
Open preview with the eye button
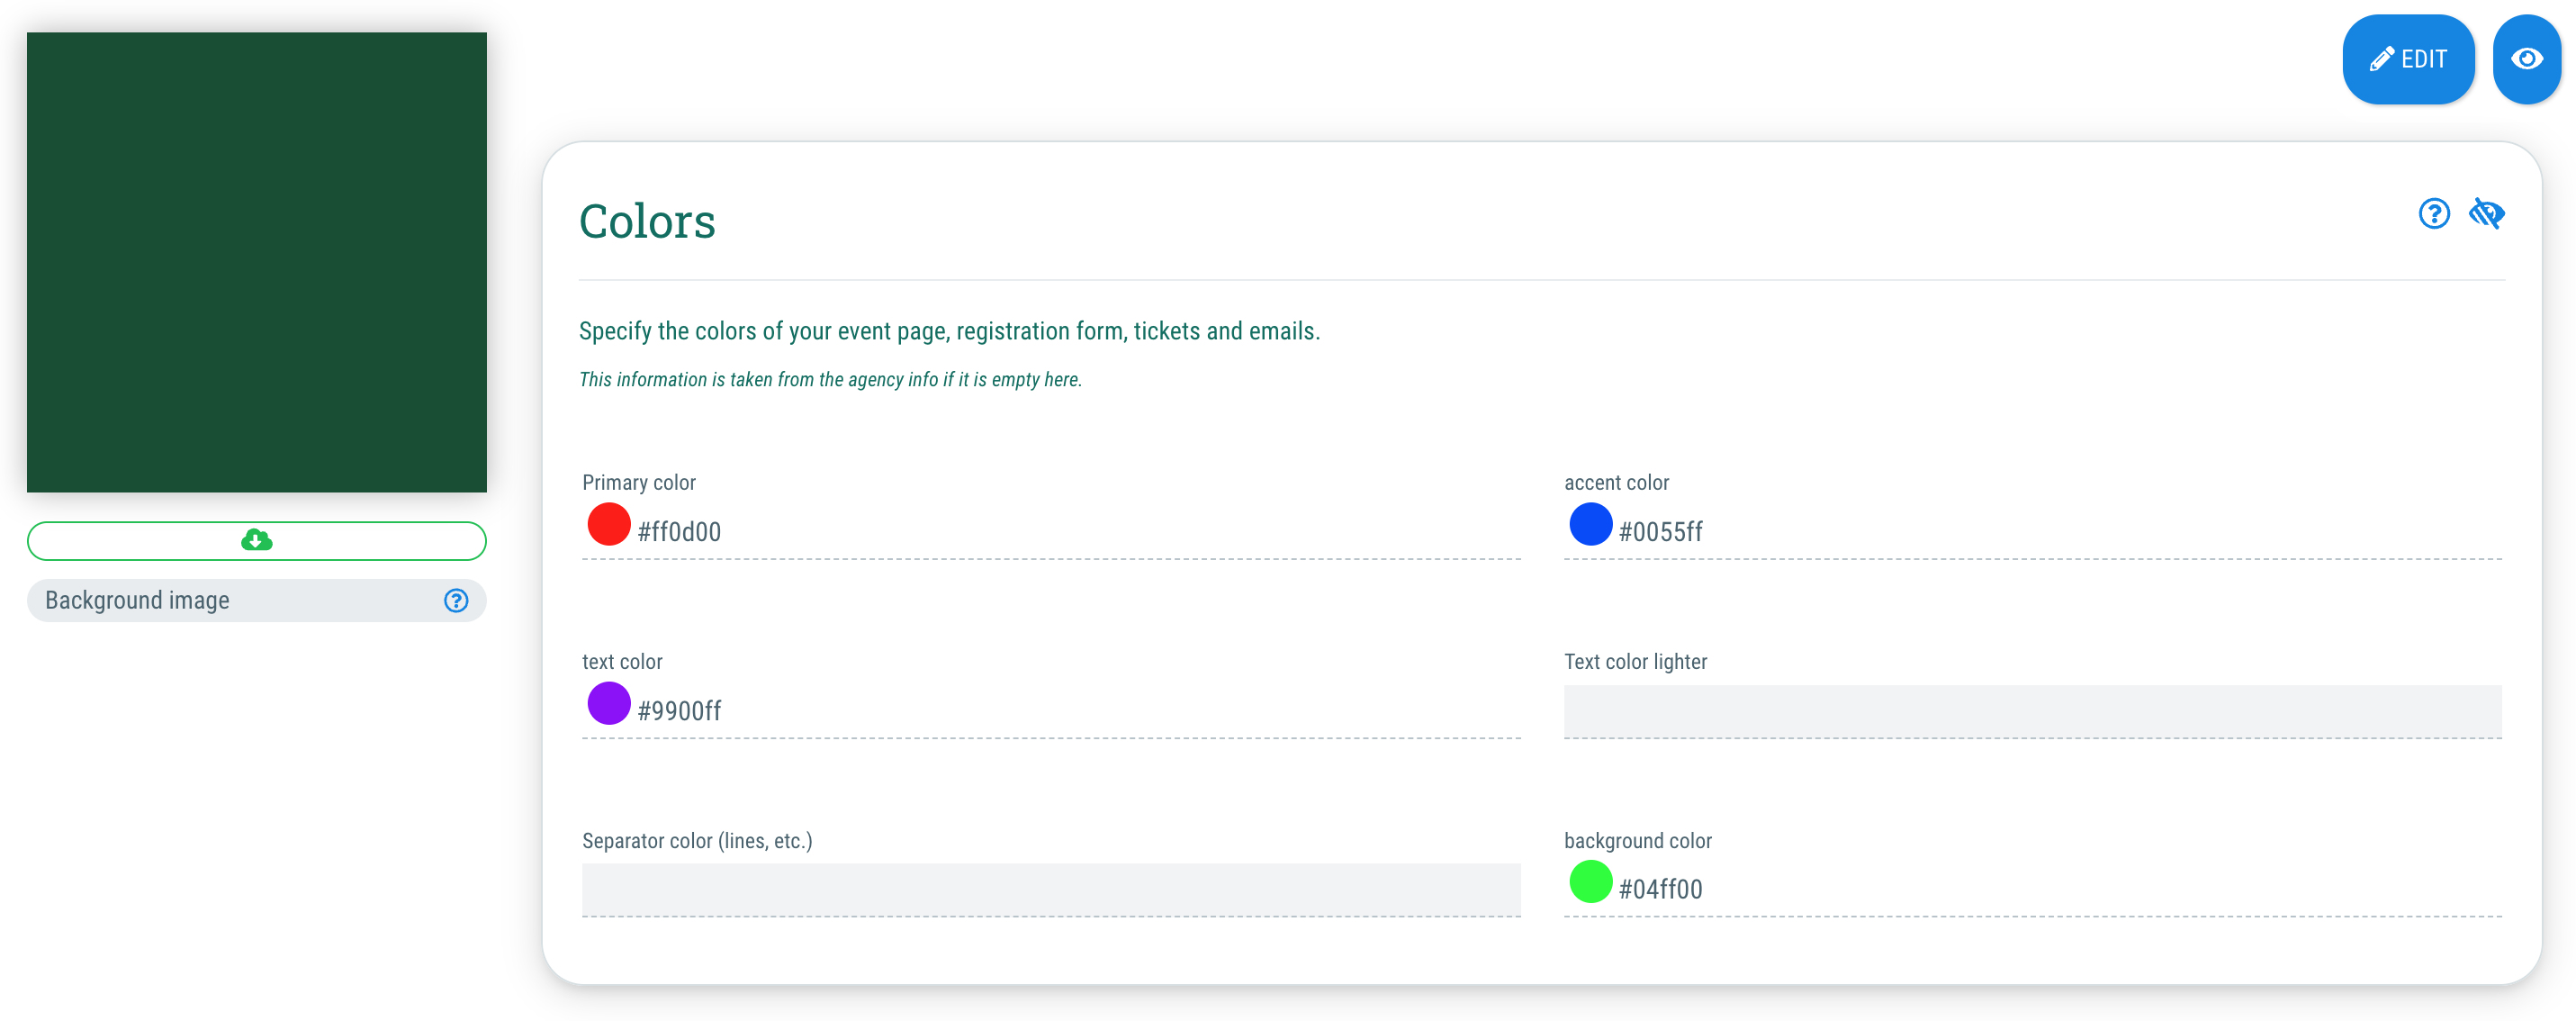tap(2526, 59)
